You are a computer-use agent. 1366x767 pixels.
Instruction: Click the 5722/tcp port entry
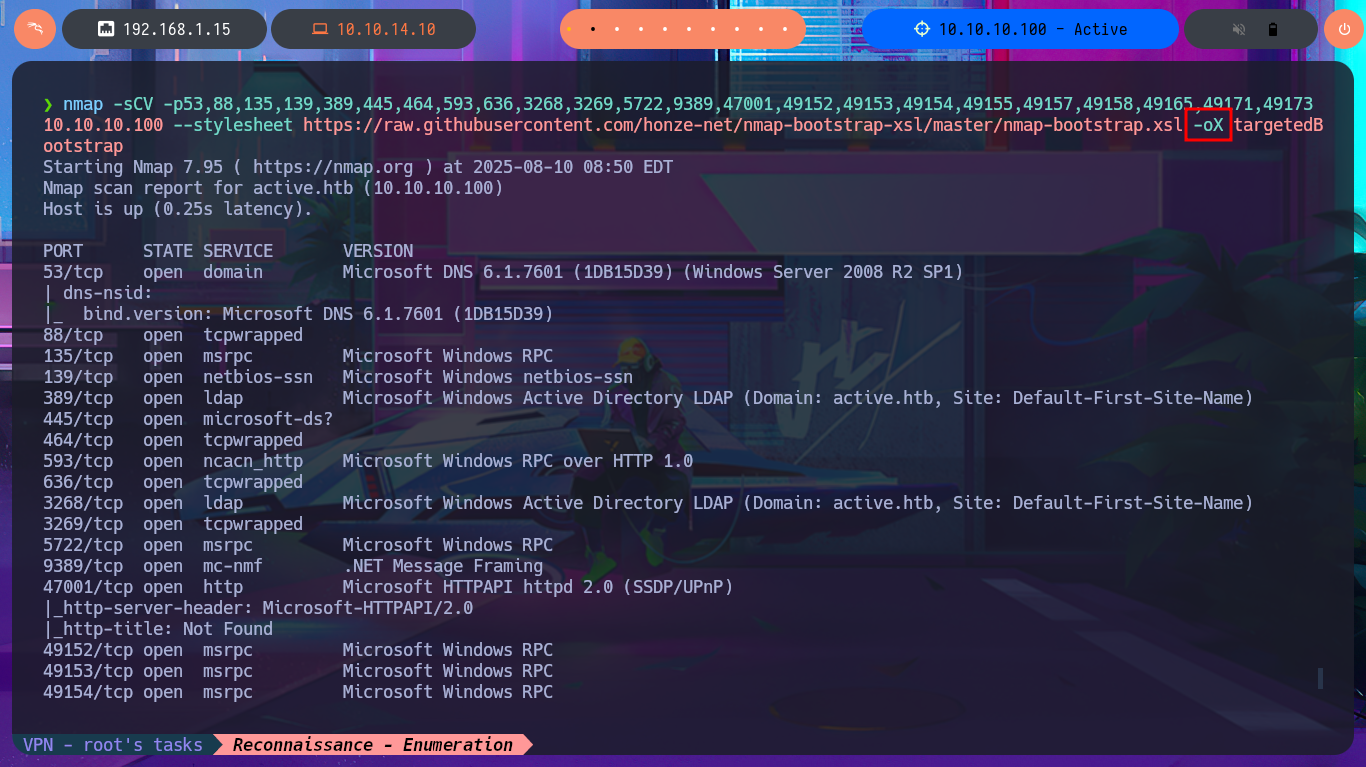(83, 545)
